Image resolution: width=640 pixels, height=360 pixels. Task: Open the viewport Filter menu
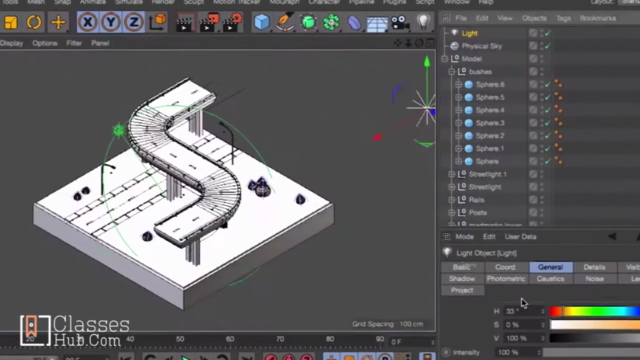pos(74,43)
